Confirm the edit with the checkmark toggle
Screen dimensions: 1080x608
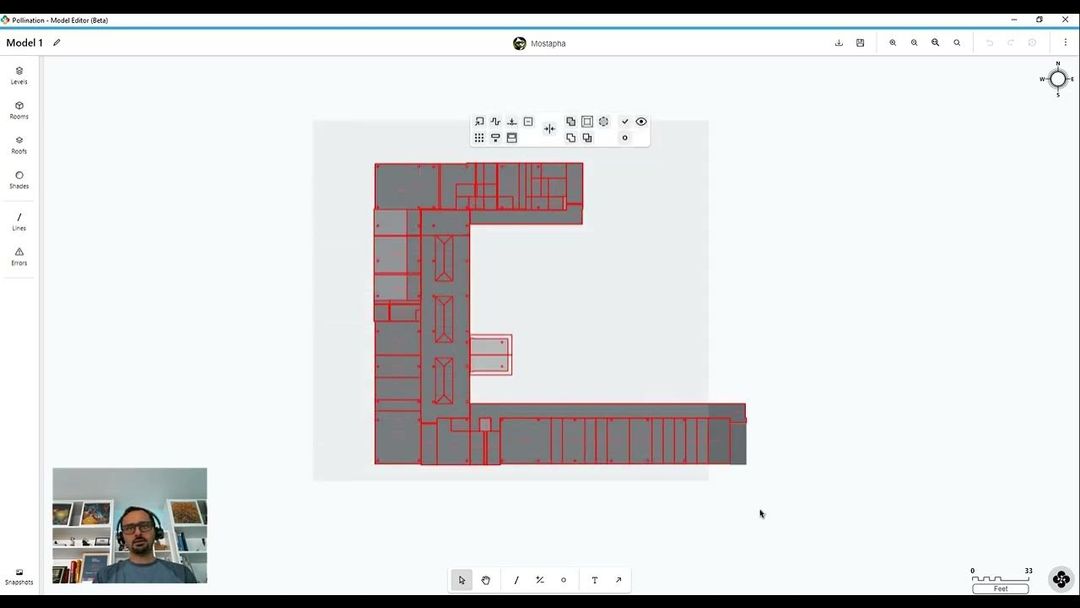[624, 120]
